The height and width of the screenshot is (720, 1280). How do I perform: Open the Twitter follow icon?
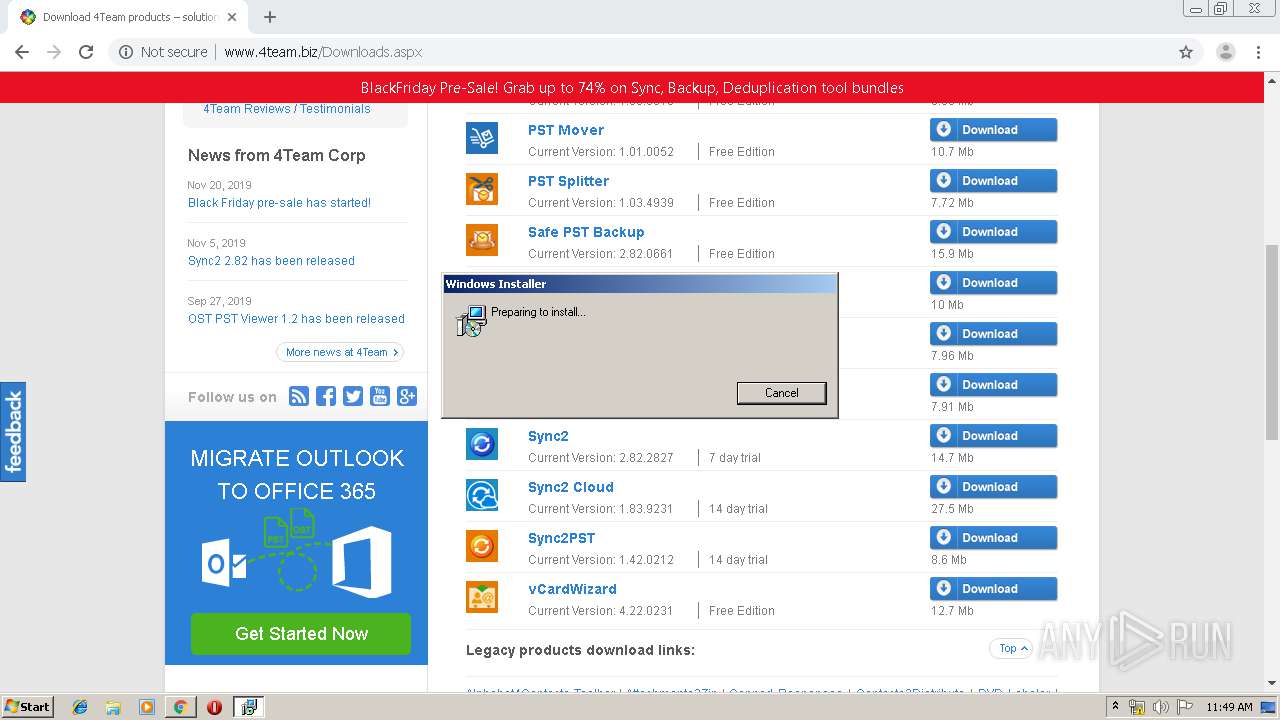click(353, 396)
